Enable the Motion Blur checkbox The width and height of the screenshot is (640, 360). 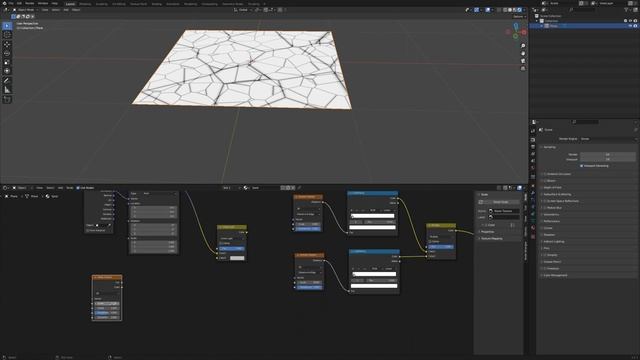545,208
